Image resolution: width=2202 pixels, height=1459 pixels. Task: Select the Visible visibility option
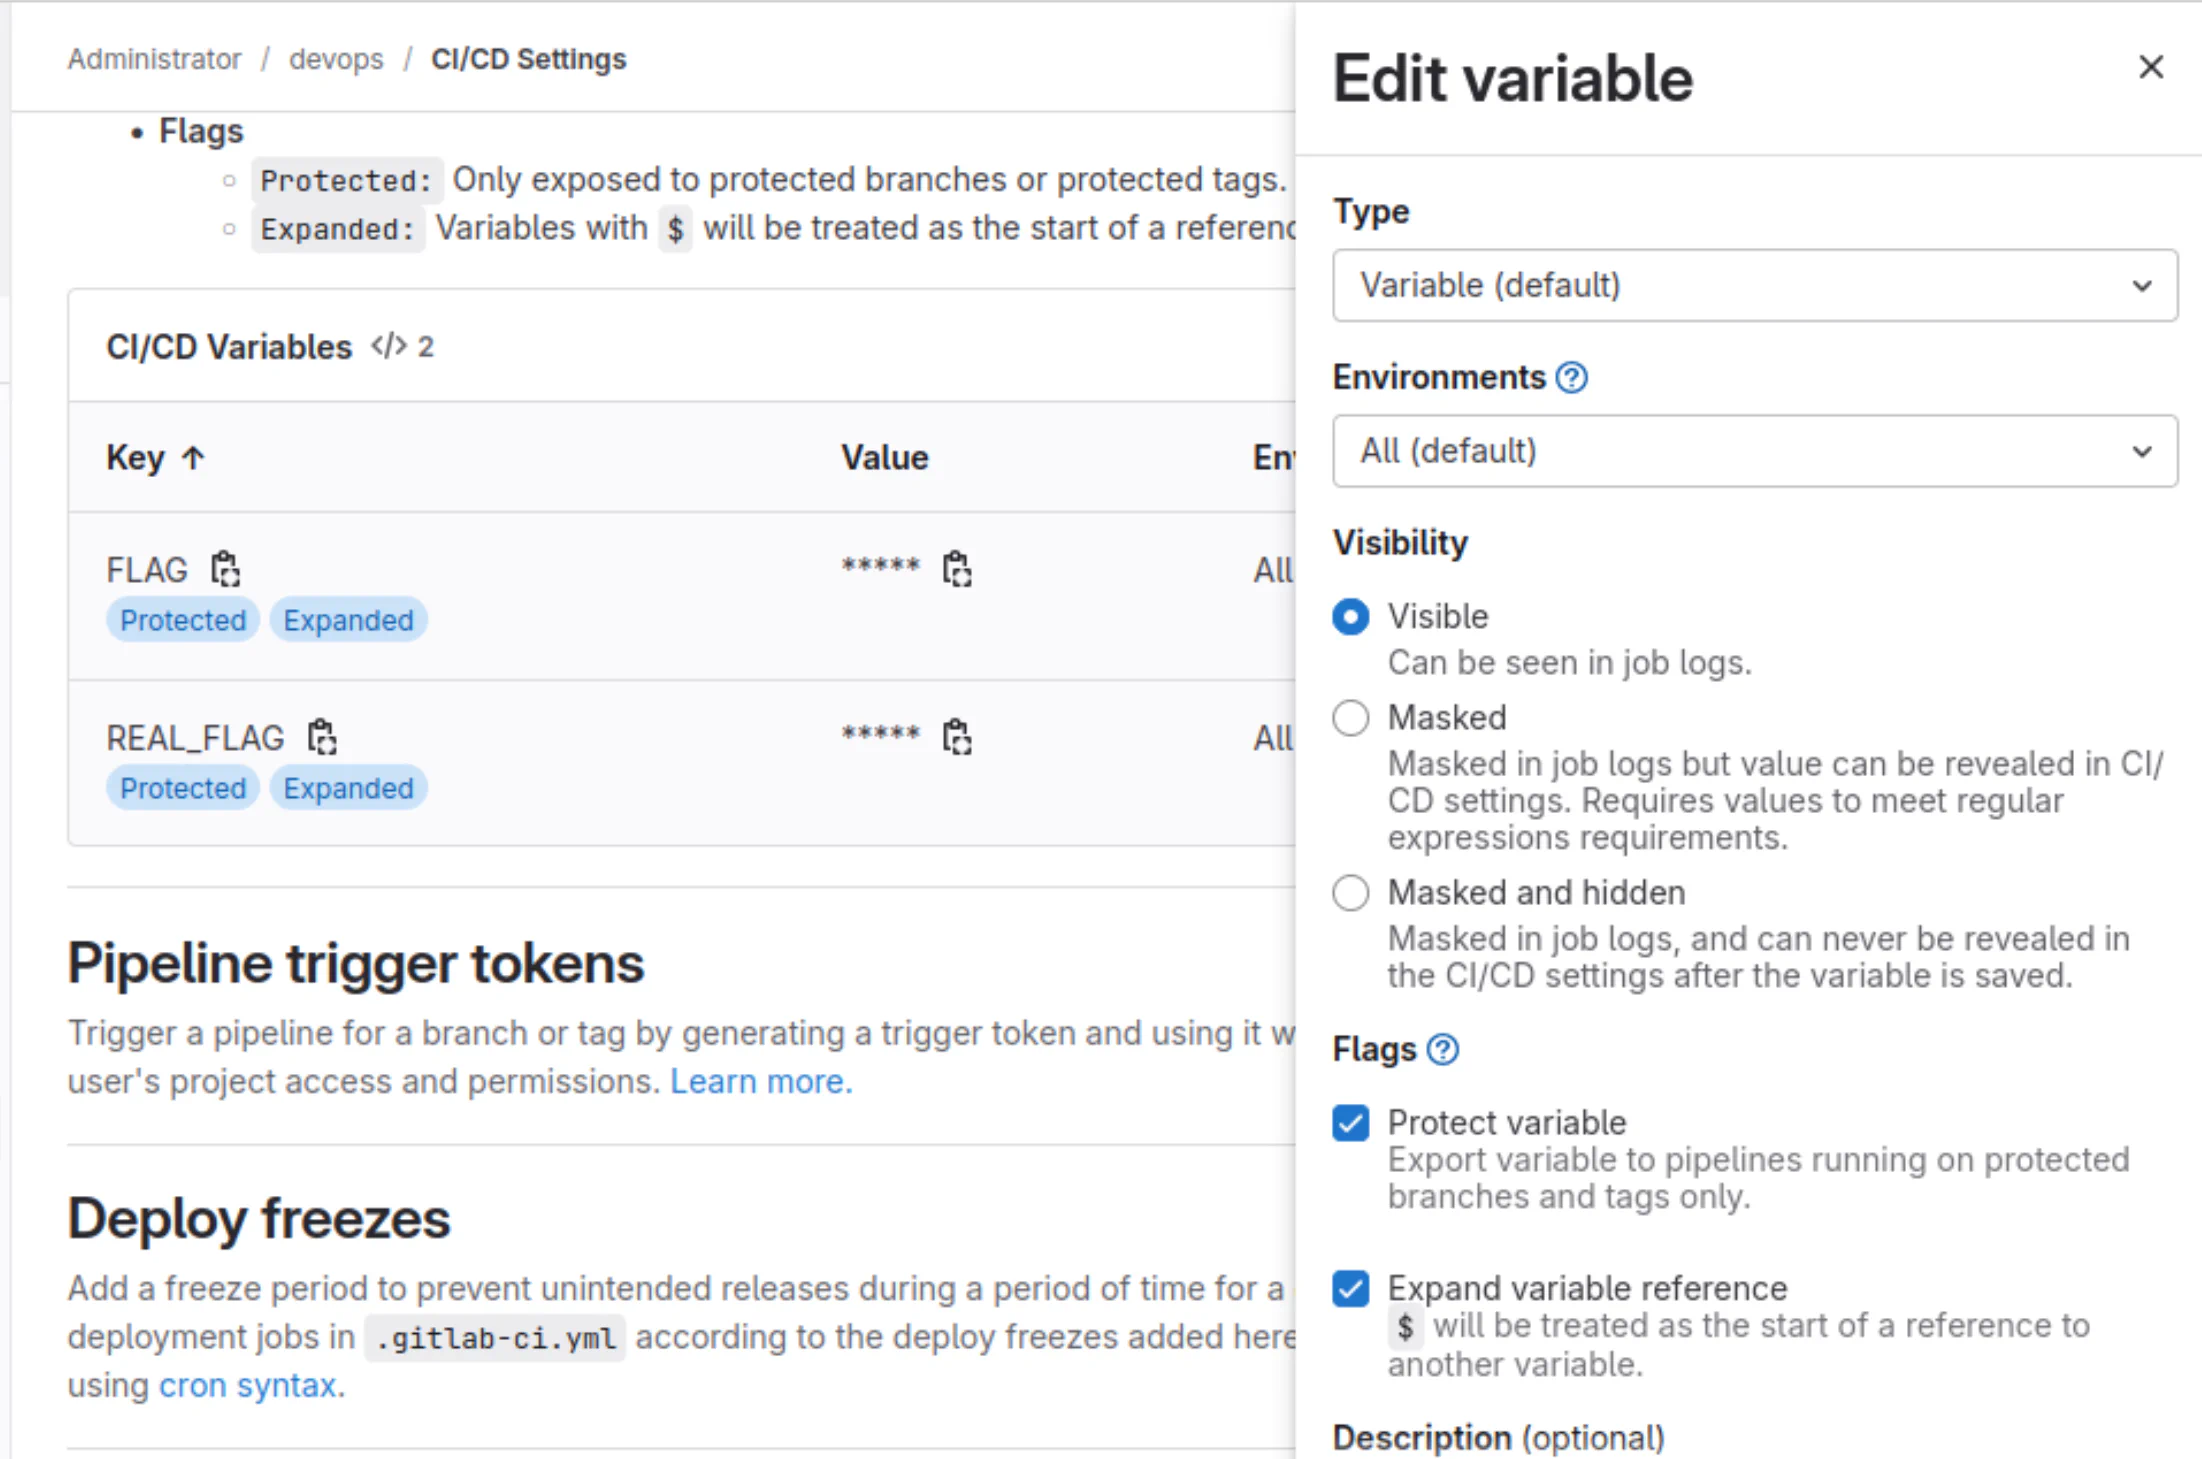click(1351, 617)
